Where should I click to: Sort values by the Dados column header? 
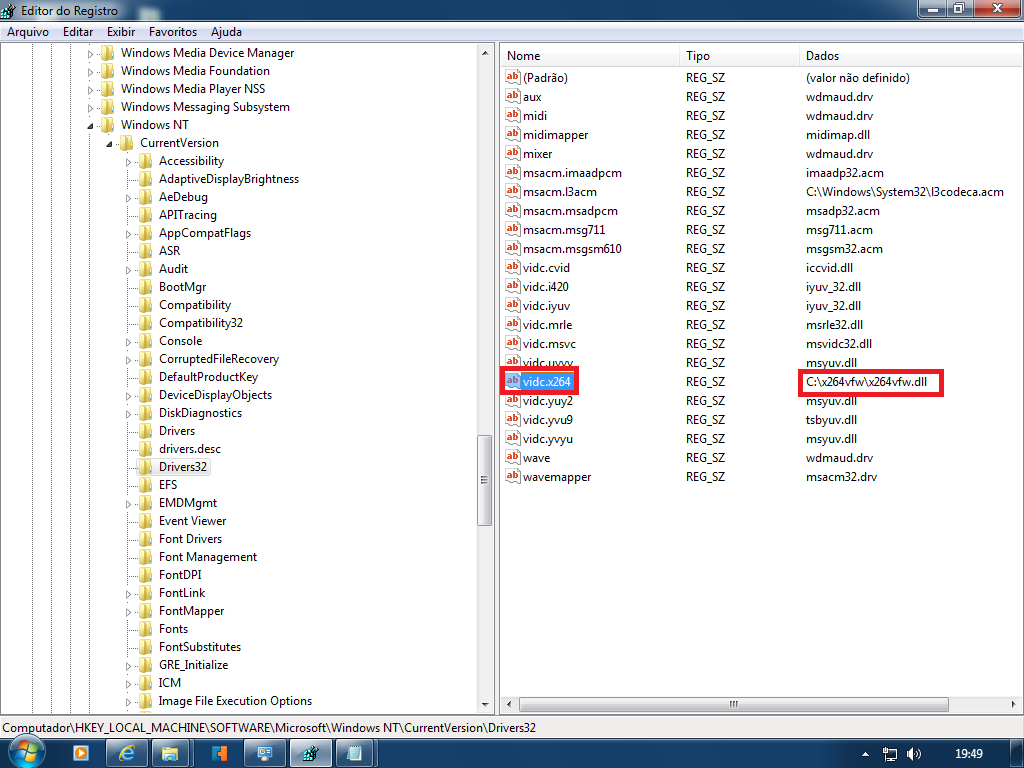(x=910, y=56)
